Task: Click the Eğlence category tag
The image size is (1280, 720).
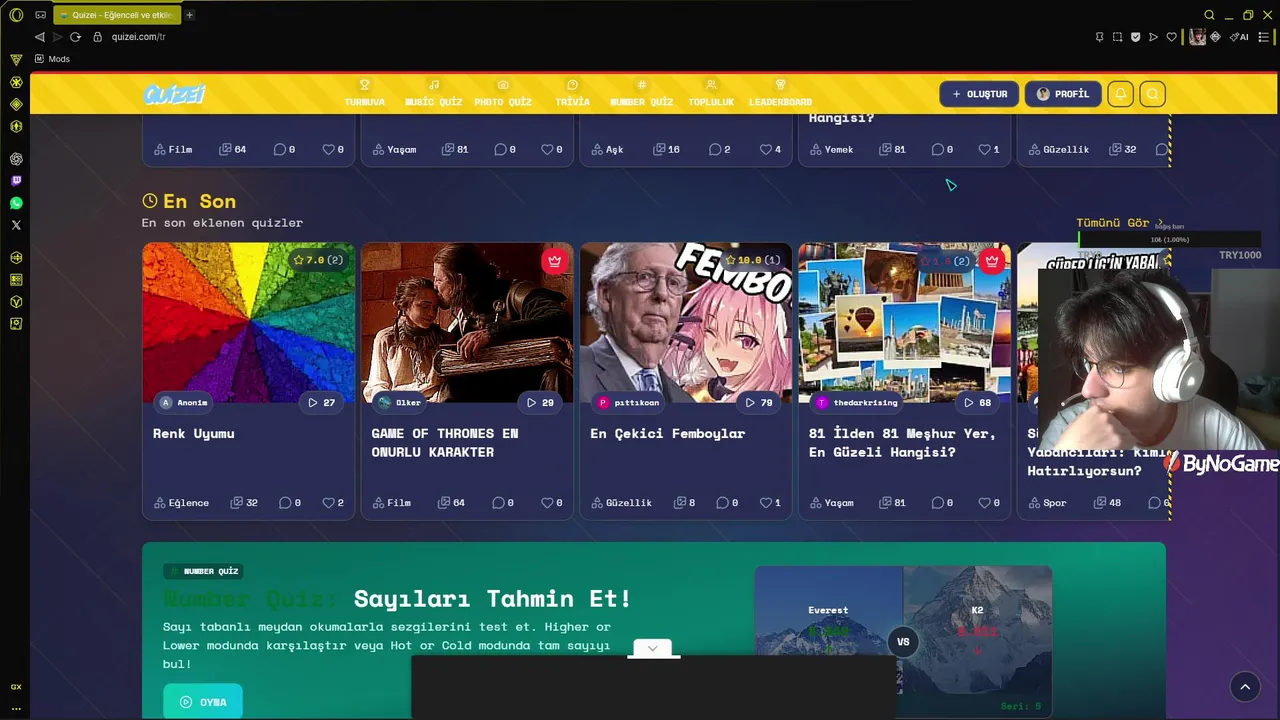Action: pyautogui.click(x=181, y=503)
